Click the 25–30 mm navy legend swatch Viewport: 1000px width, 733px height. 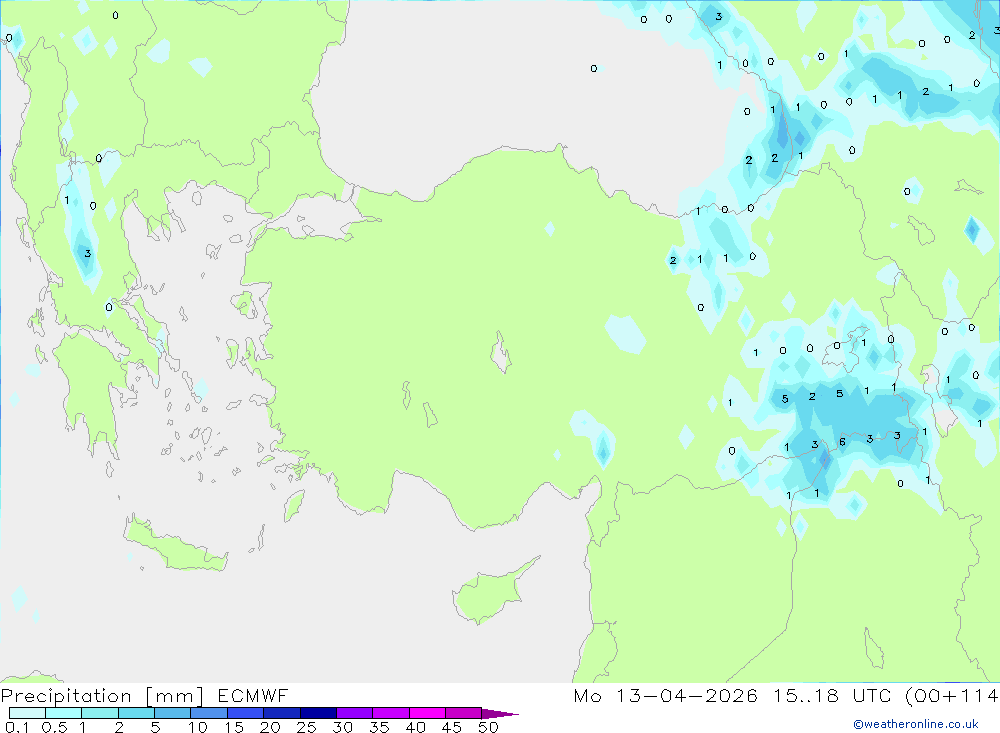point(318,713)
